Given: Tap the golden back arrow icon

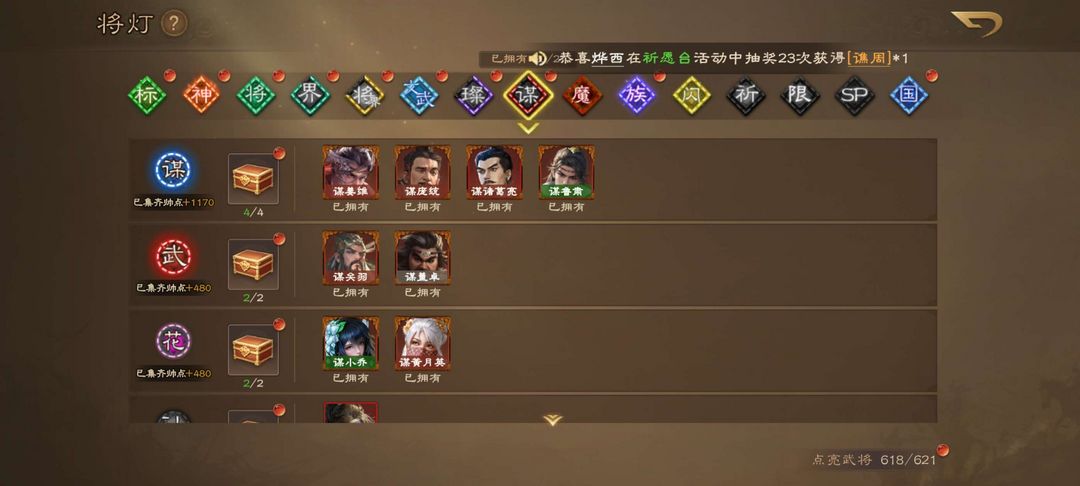Looking at the screenshot, I should [977, 24].
